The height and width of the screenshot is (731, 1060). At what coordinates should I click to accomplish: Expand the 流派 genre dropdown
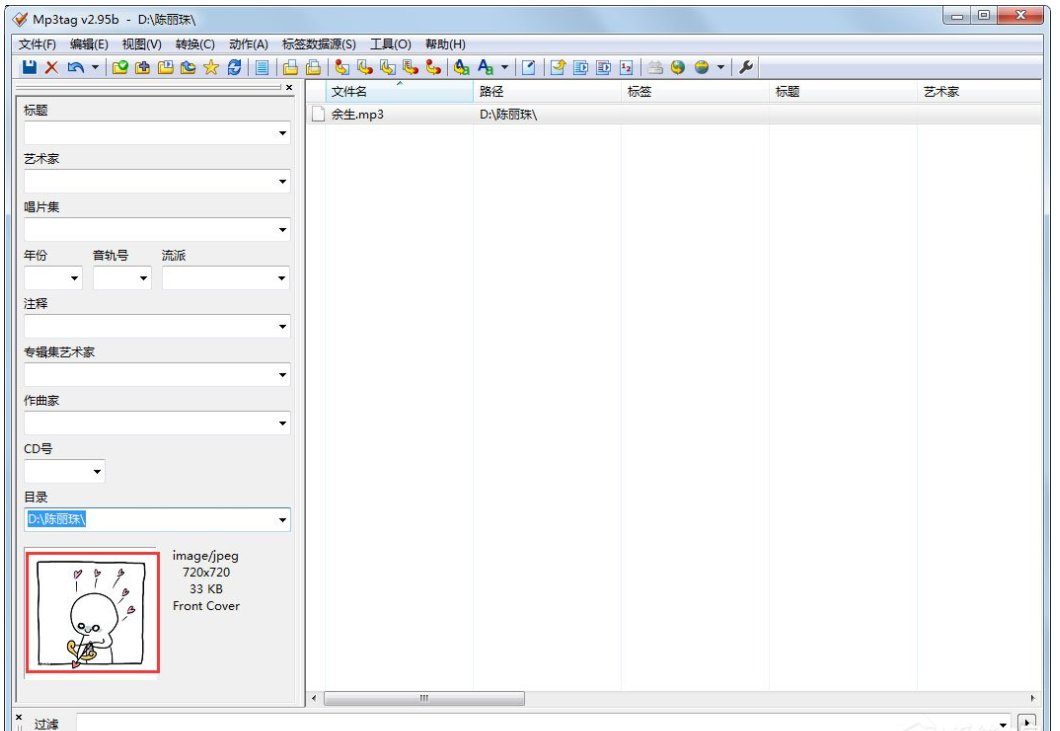(x=282, y=279)
